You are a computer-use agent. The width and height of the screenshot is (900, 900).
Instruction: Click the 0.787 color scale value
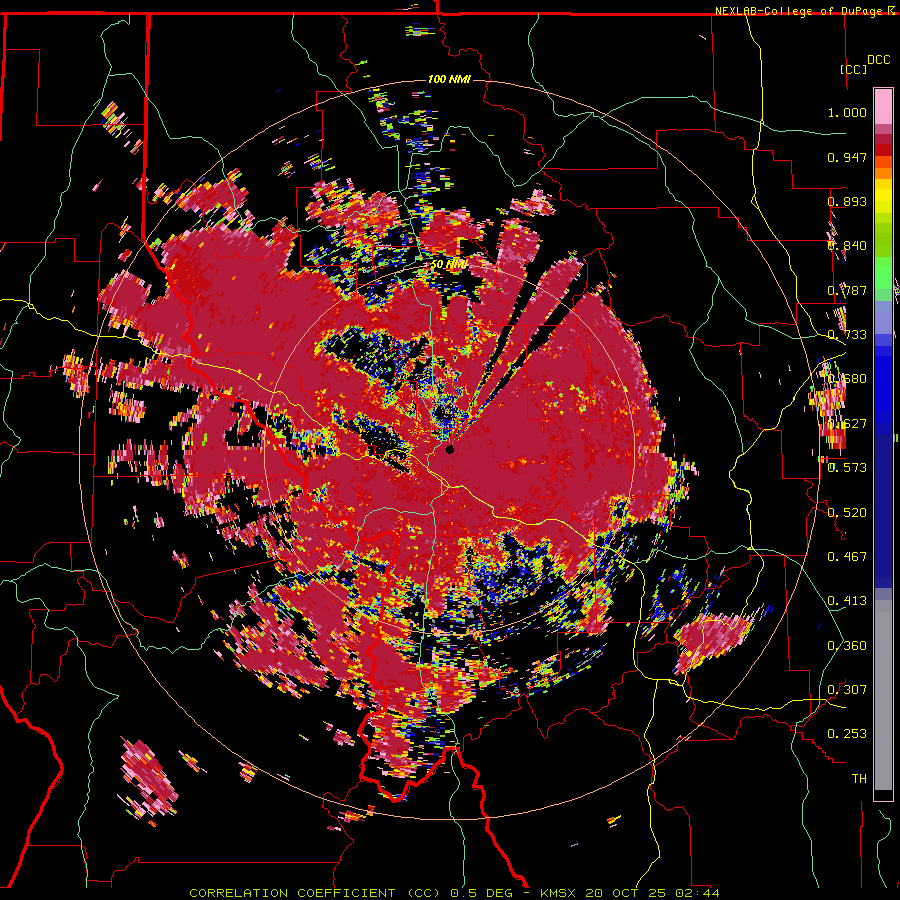pyautogui.click(x=847, y=290)
